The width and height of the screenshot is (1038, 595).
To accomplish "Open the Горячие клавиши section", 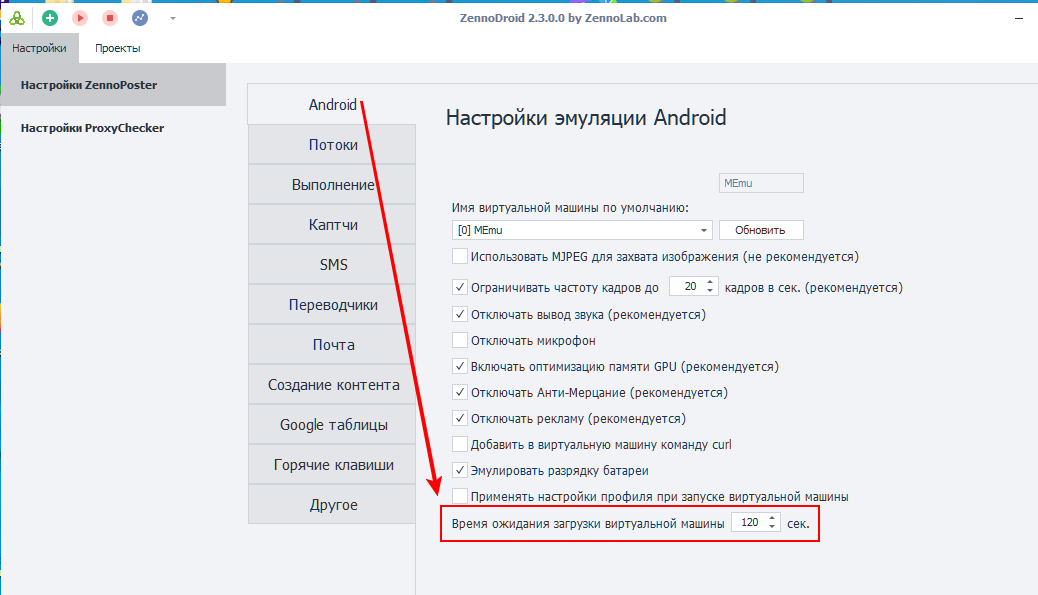I will (x=332, y=465).
